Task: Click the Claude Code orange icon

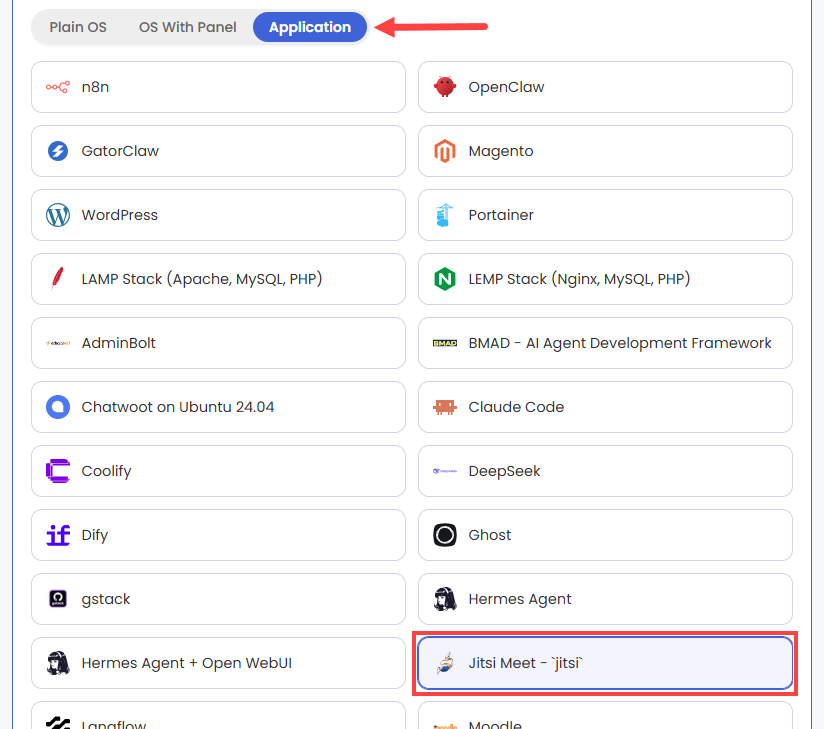Action: click(x=445, y=407)
